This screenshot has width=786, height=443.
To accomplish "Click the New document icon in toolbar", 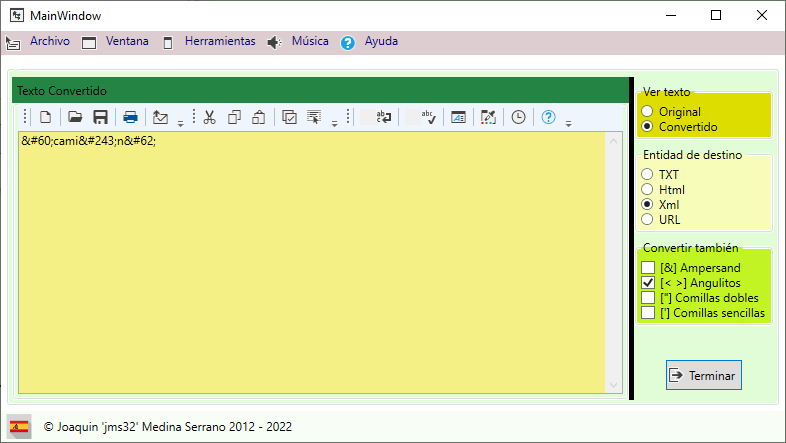I will (45, 117).
